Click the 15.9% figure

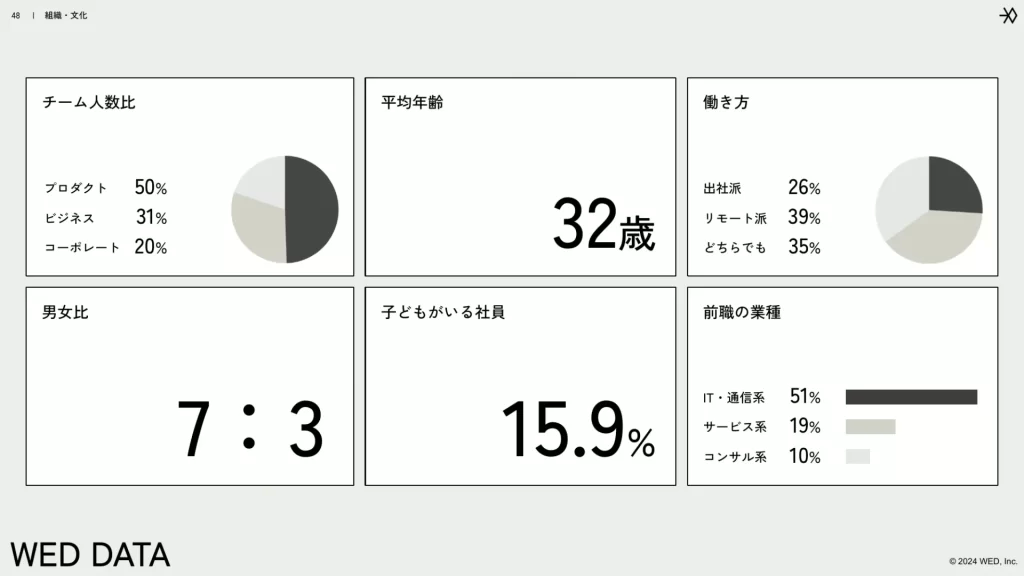[x=577, y=429]
